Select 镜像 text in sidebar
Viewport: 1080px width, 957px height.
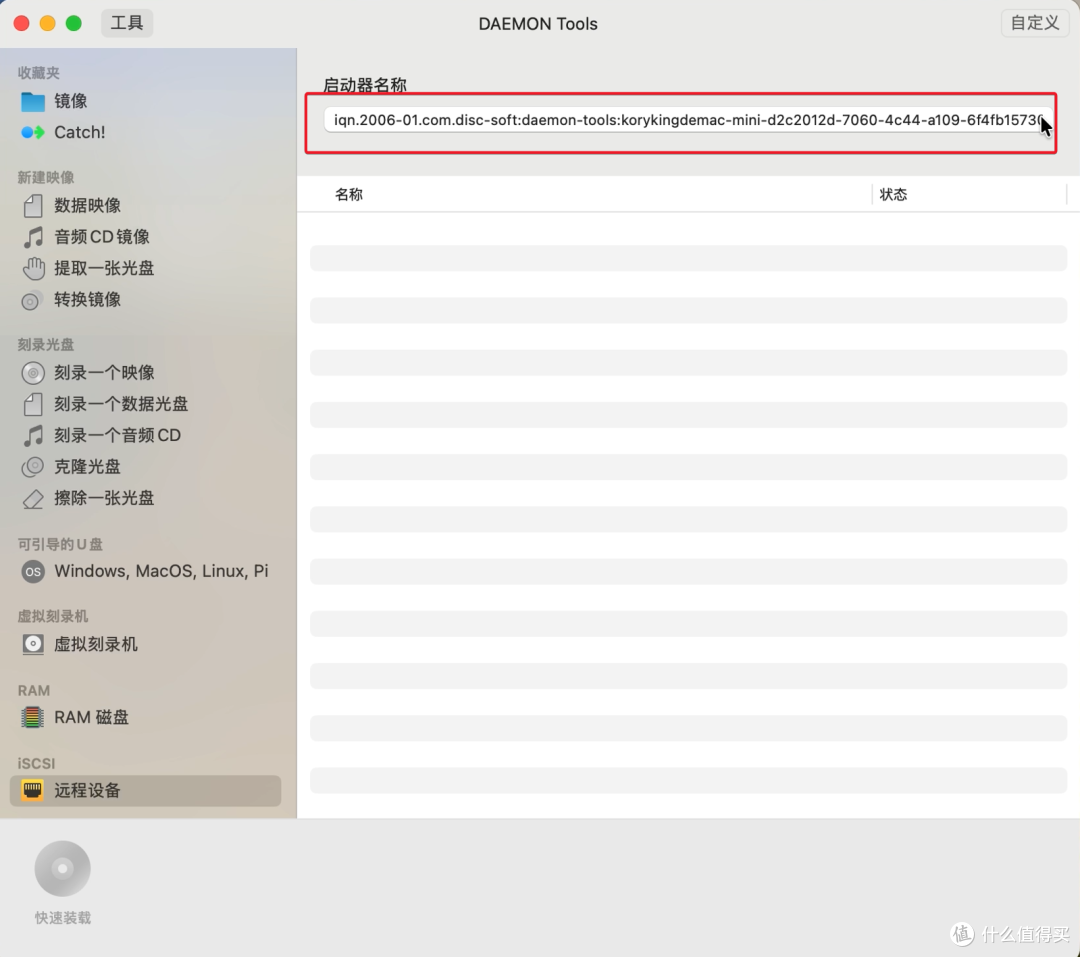point(70,101)
